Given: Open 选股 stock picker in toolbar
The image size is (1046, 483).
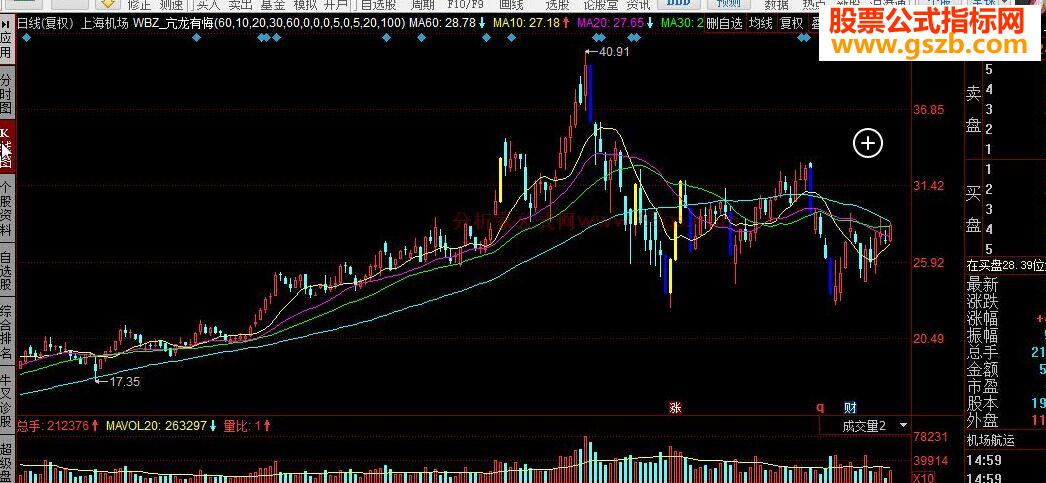Looking at the screenshot, I should click(556, 5).
